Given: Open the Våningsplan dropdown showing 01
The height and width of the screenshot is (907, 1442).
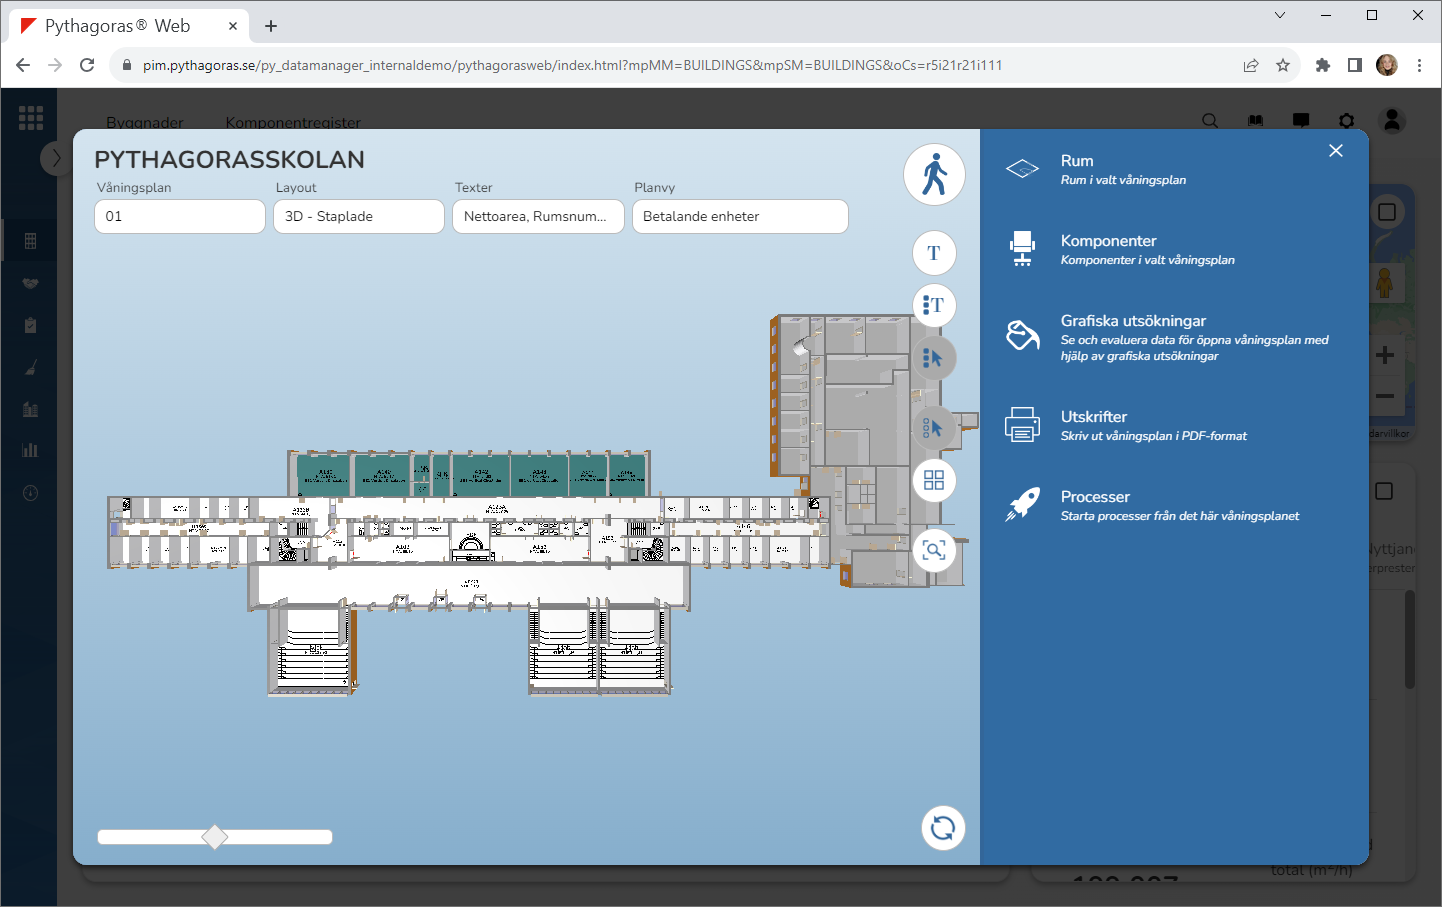Looking at the screenshot, I should click(180, 216).
